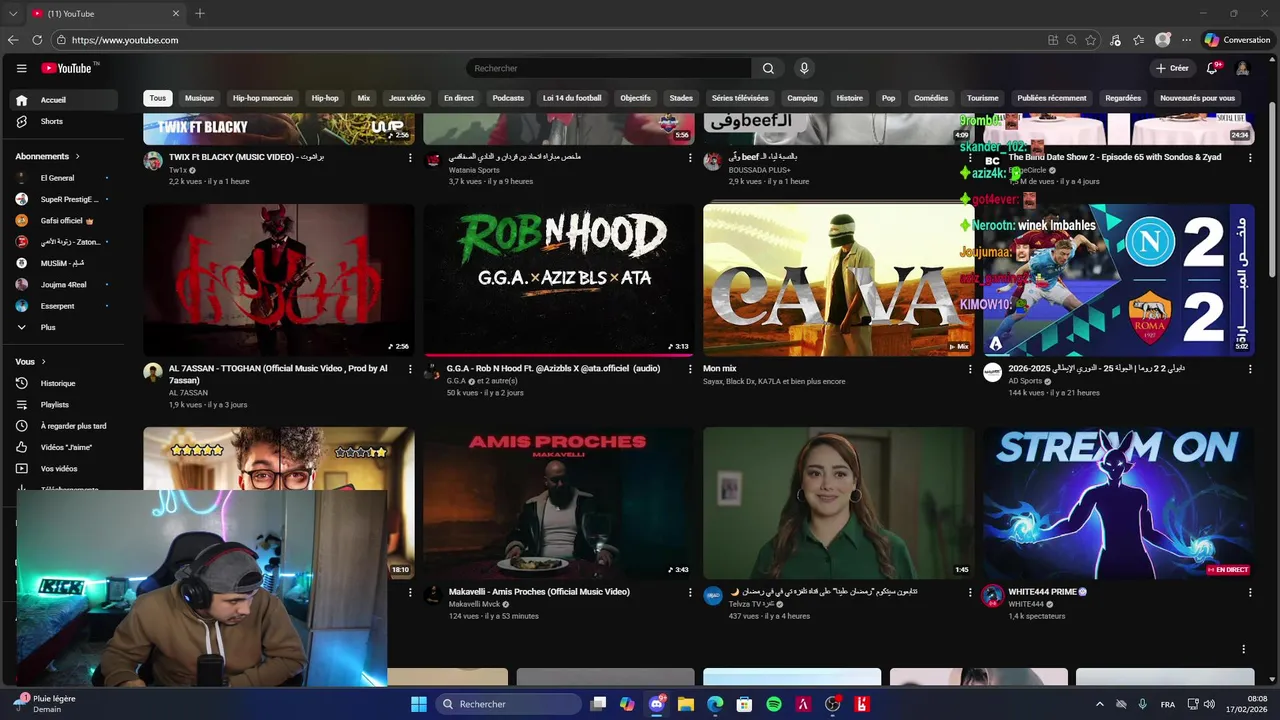Select the Hip-hop marocain filter chip

pos(263,98)
